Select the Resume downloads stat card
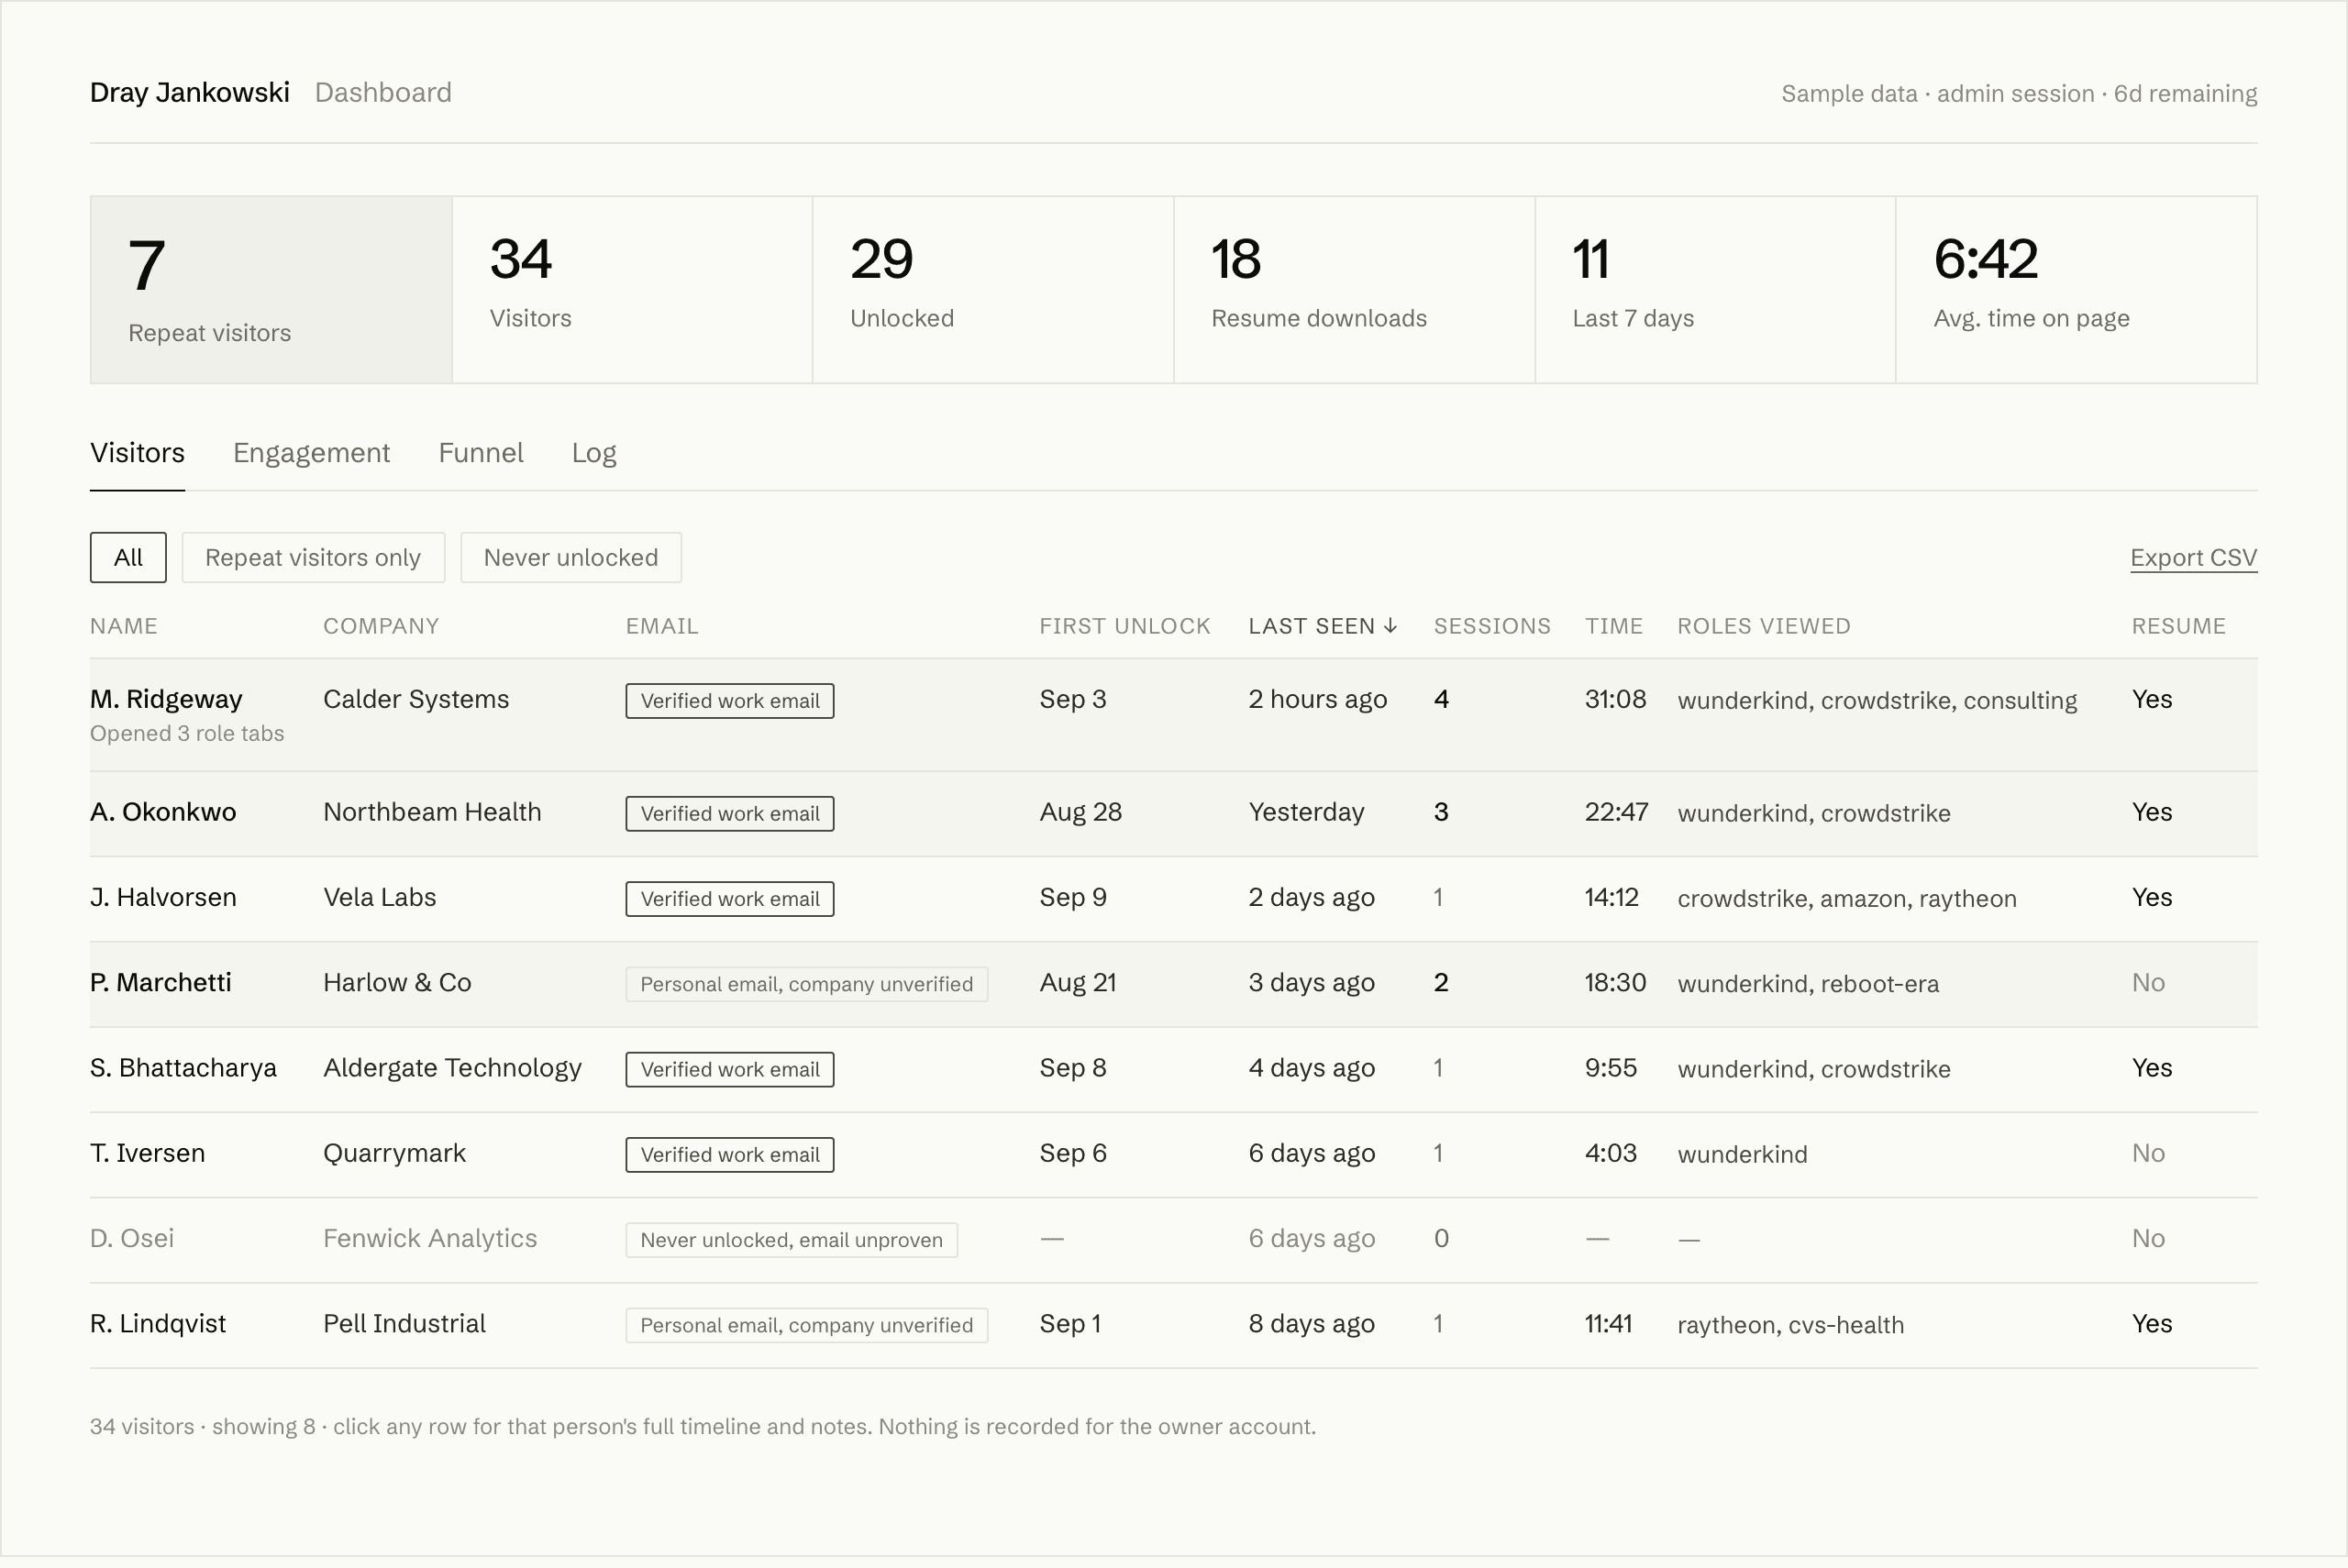Image resolution: width=2348 pixels, height=1568 pixels. [1354, 289]
